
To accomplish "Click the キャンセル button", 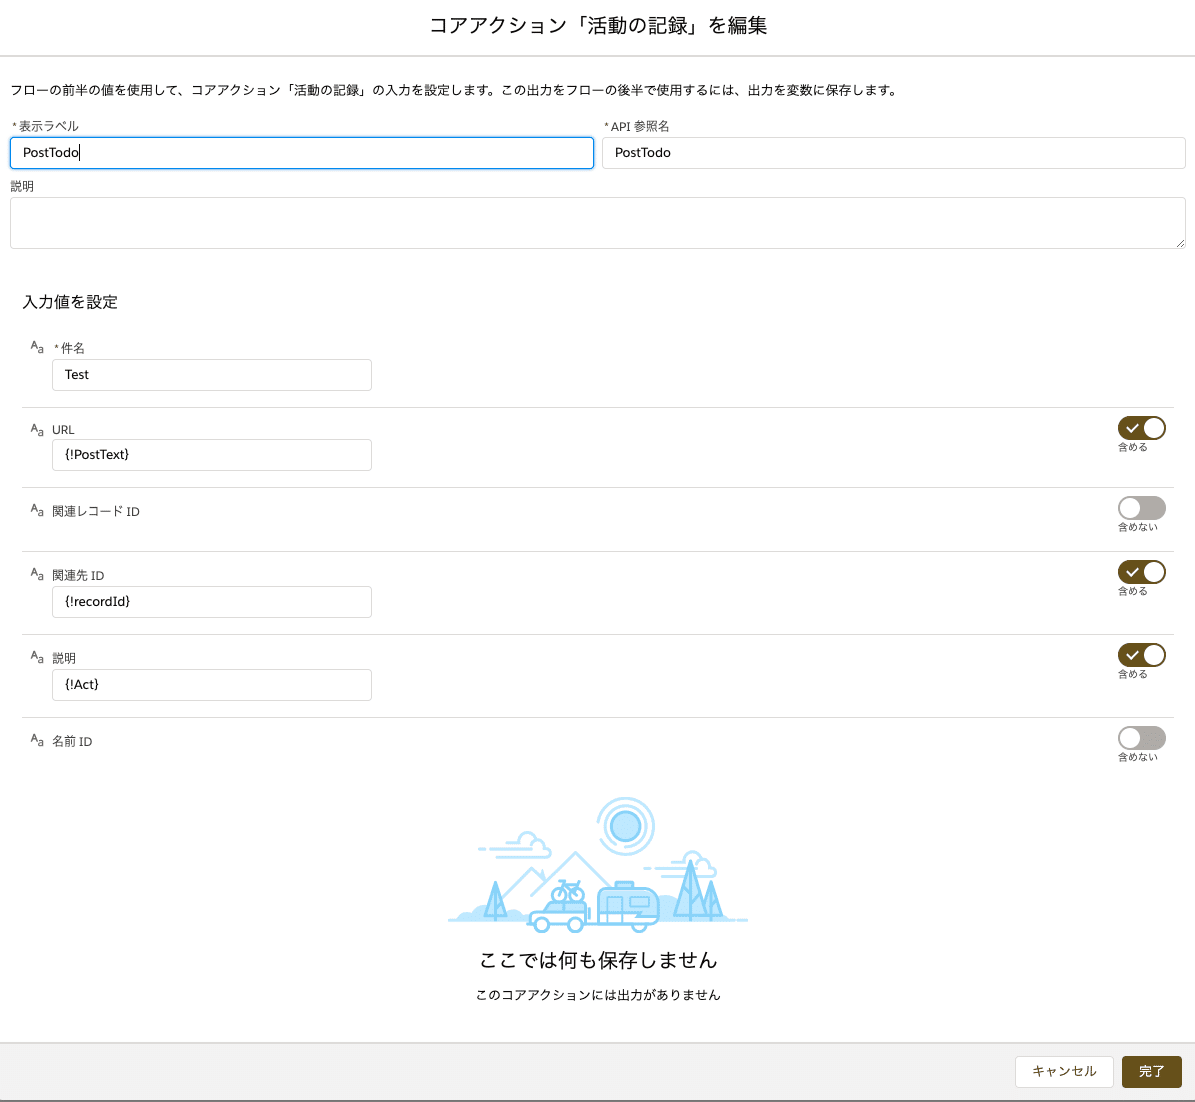I will [1064, 1071].
